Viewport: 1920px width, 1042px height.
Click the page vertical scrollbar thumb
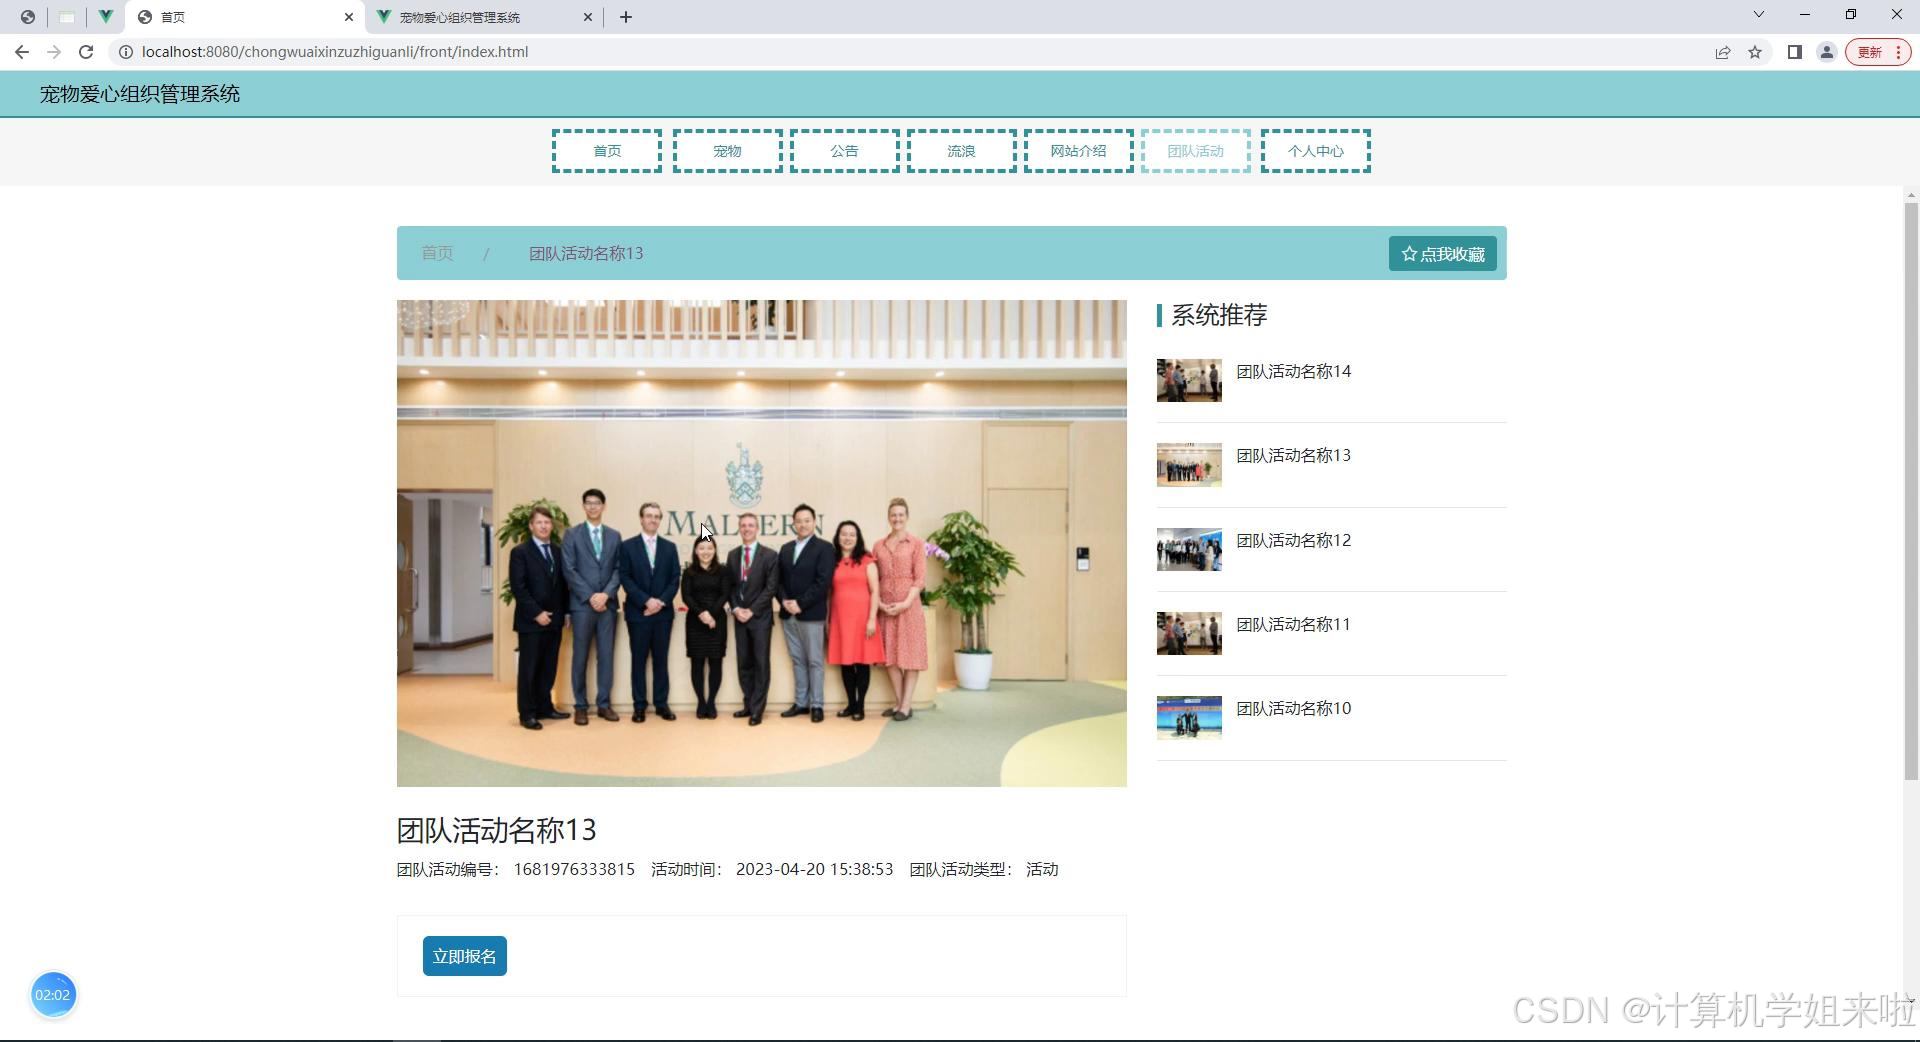tap(1911, 490)
